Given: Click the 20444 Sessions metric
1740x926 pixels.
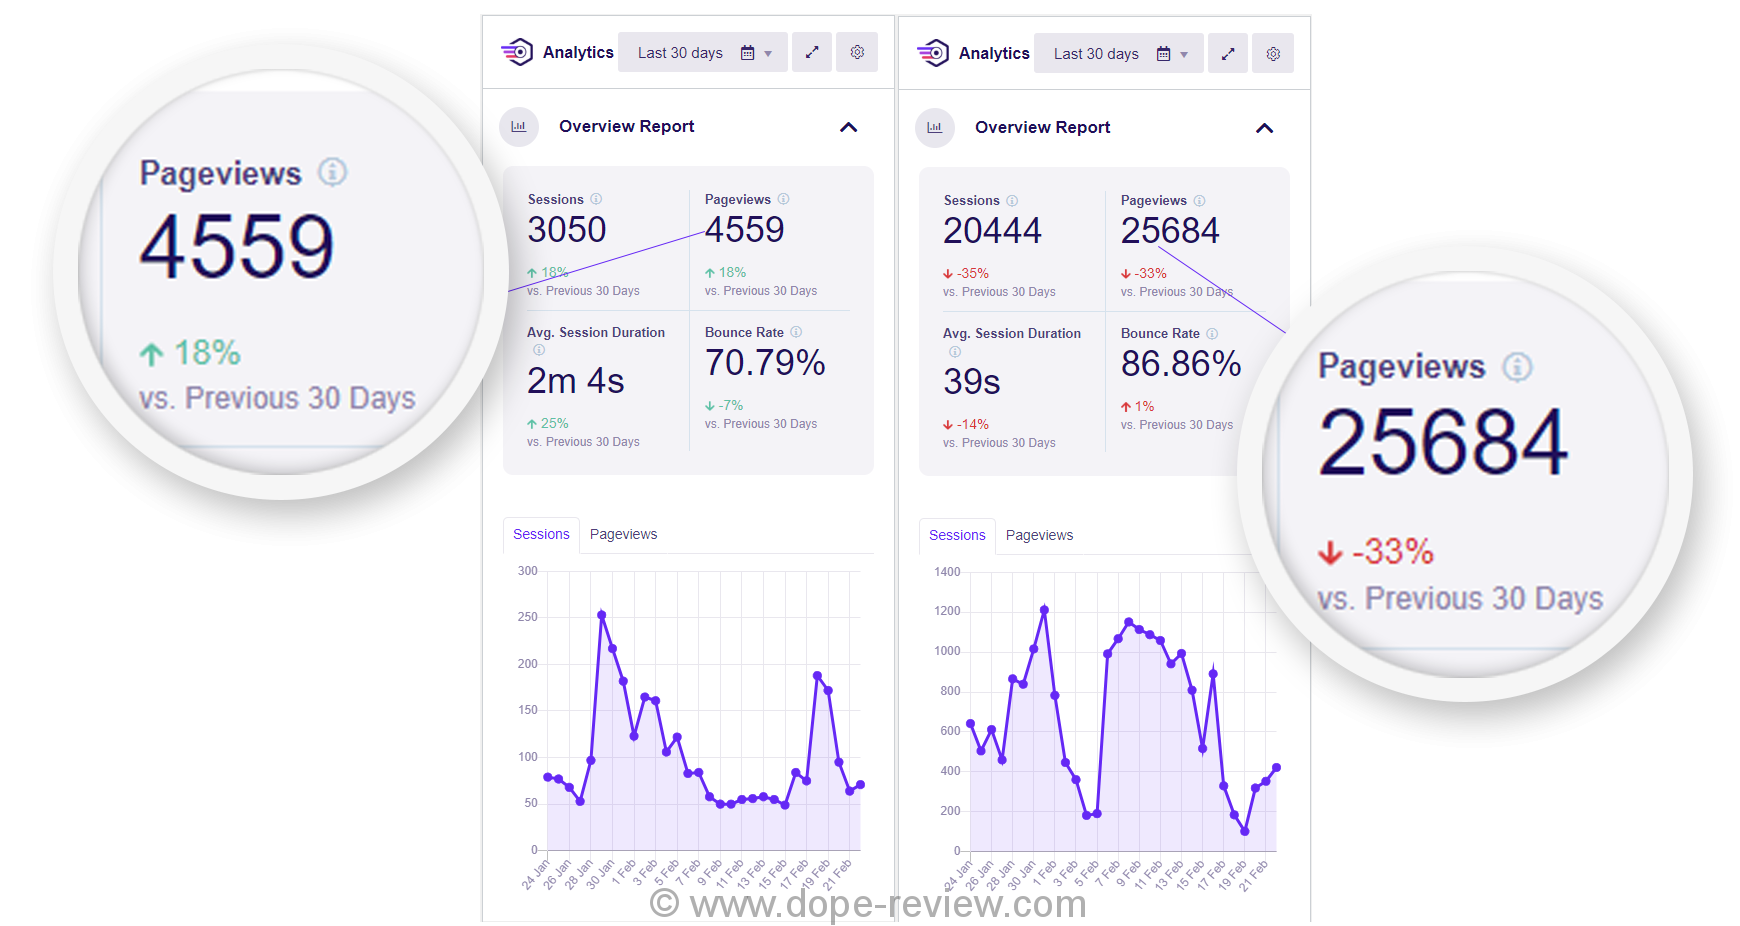Looking at the screenshot, I should tap(993, 230).
